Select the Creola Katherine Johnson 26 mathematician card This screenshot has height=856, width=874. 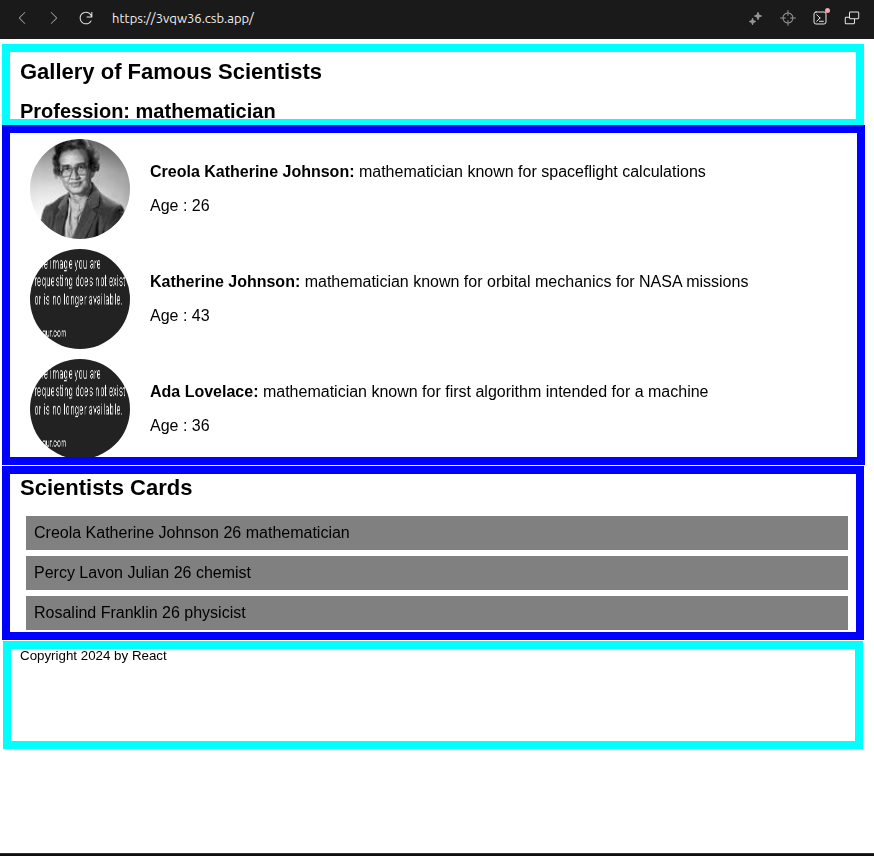coord(436,533)
